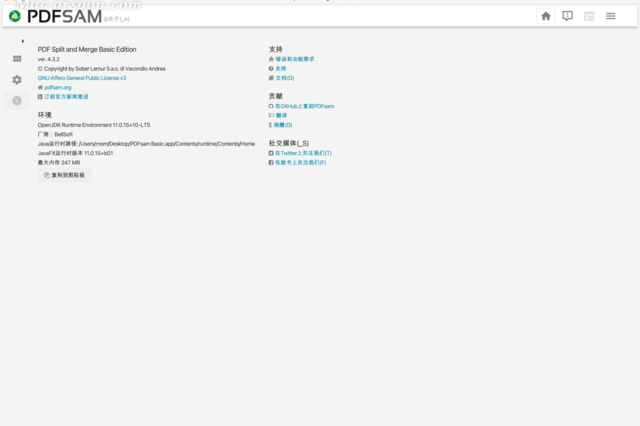Click the OpenJDK Runtime Environment line
Screen dimensions: 640x426
[x=94, y=125]
